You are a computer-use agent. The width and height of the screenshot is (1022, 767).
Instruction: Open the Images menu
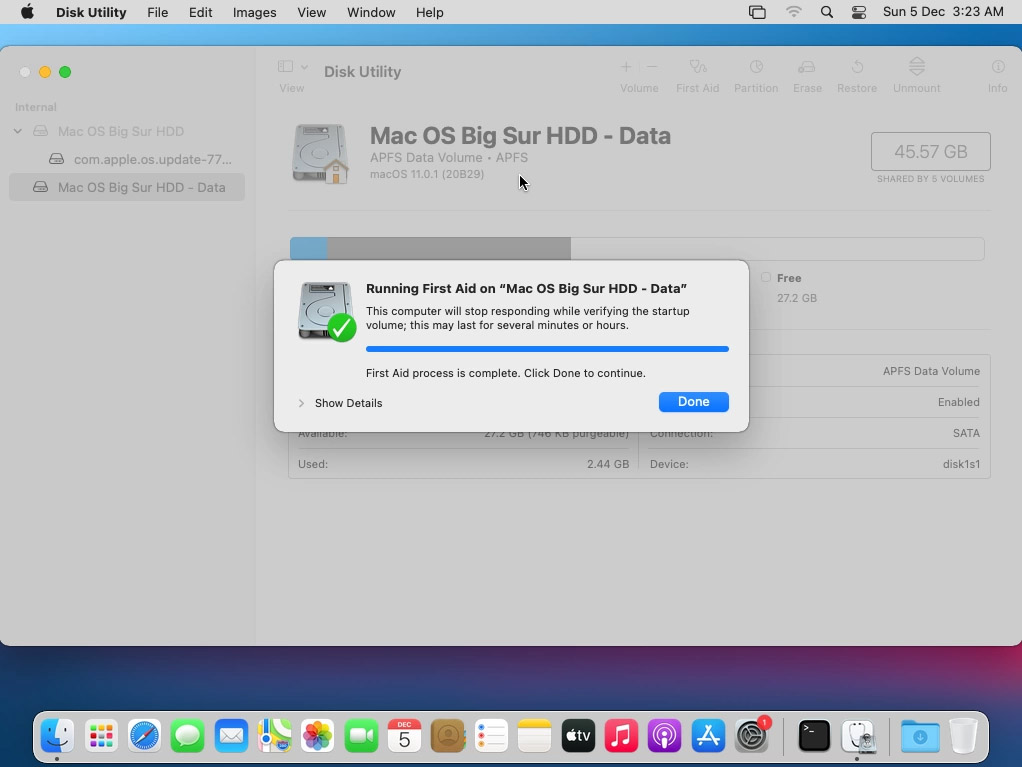click(x=254, y=12)
